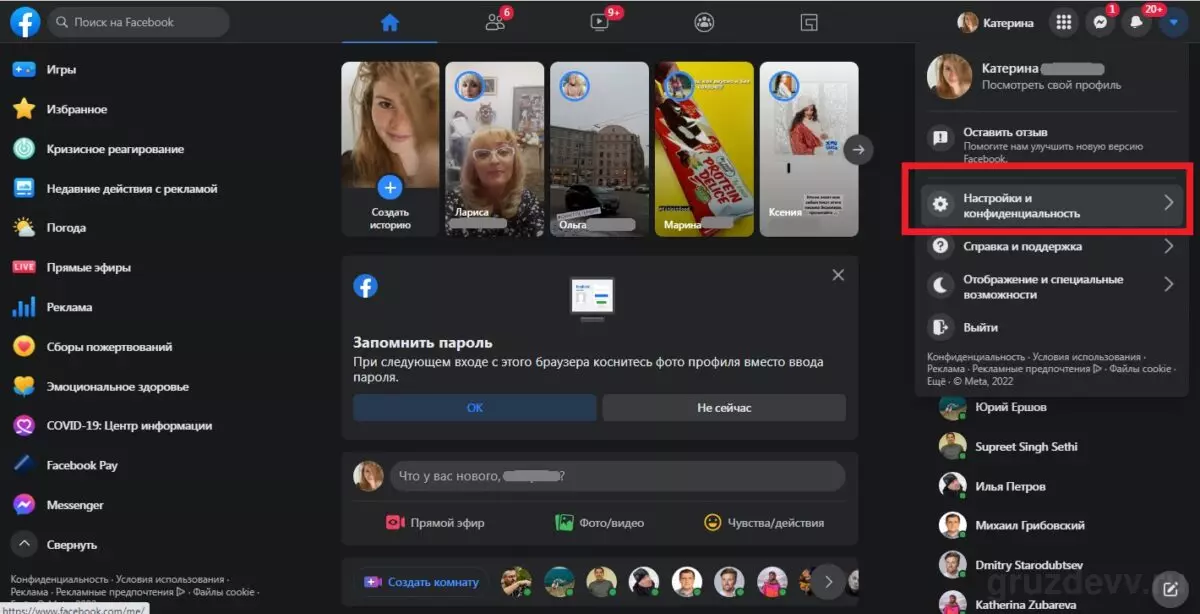This screenshot has height=614, width=1200.
Task: Open the nine-dot menu grid icon
Action: point(1064,22)
